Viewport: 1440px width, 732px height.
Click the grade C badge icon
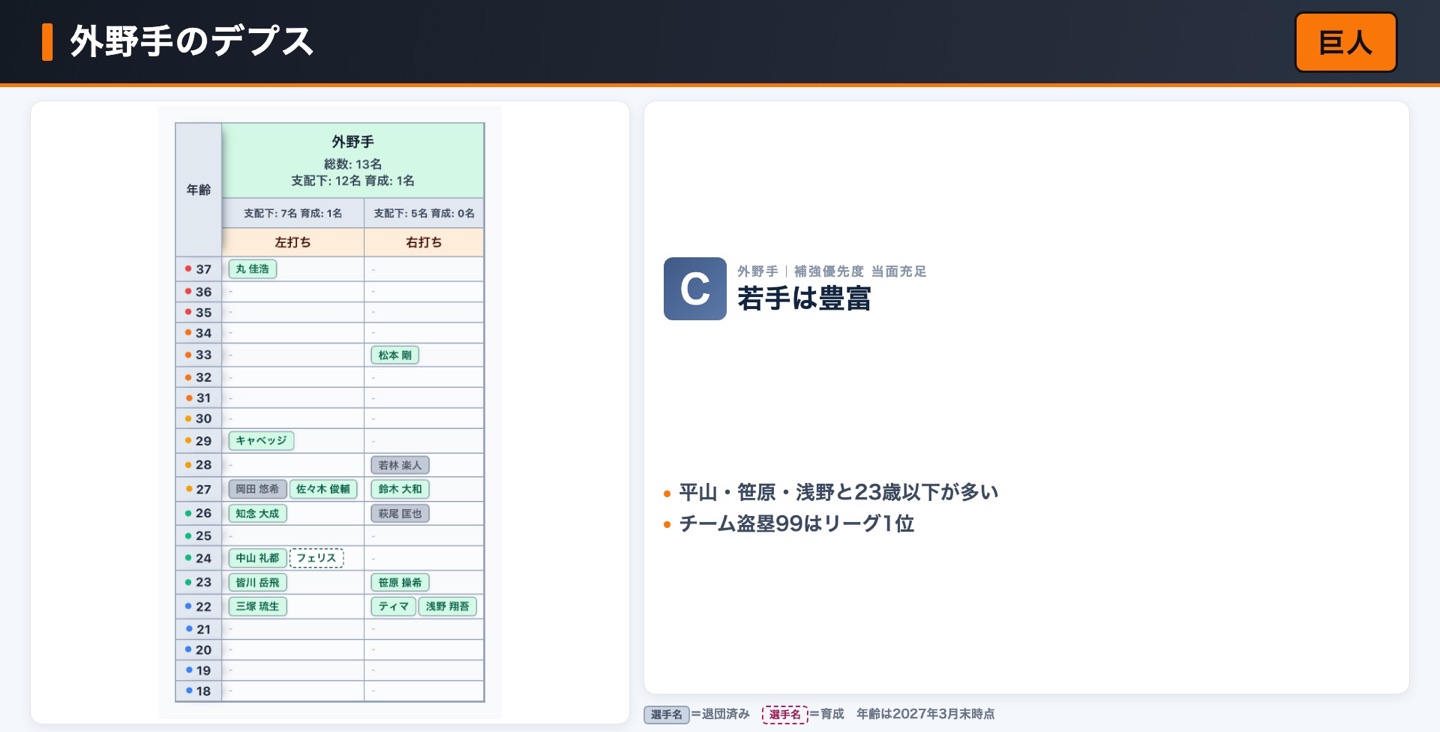point(695,289)
